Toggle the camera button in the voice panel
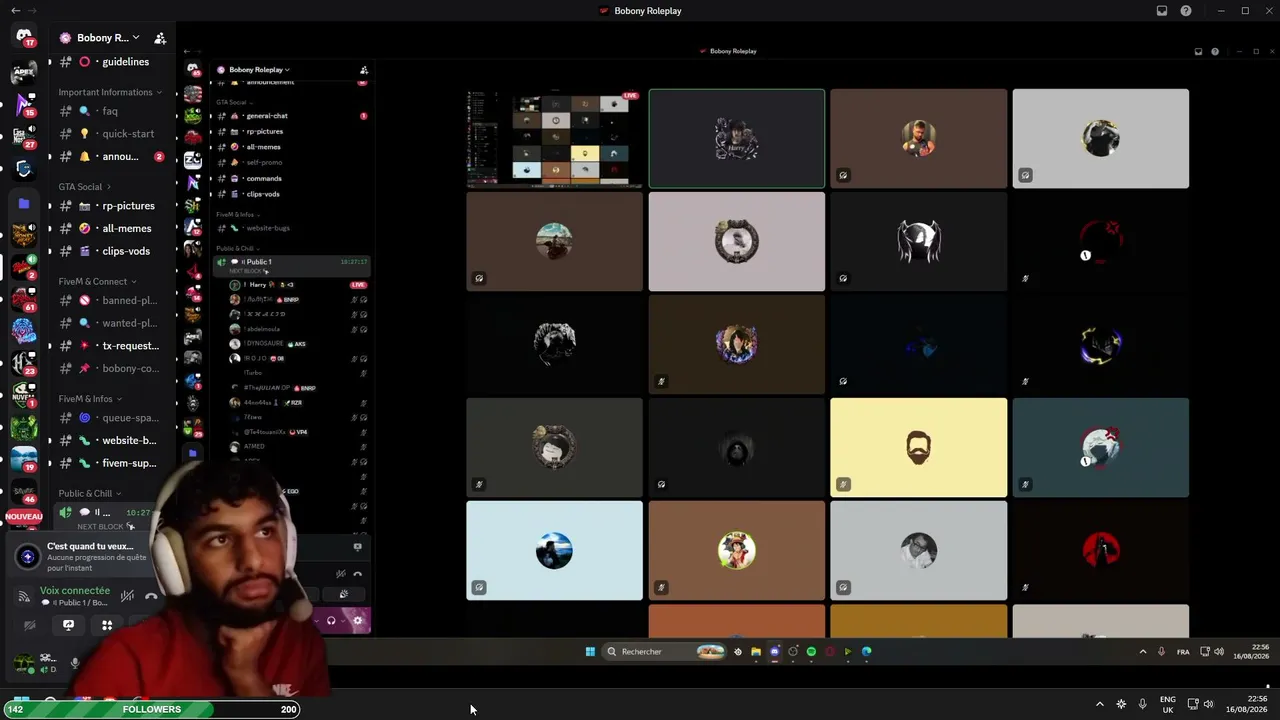Image resolution: width=1280 pixels, height=720 pixels. click(x=30, y=625)
